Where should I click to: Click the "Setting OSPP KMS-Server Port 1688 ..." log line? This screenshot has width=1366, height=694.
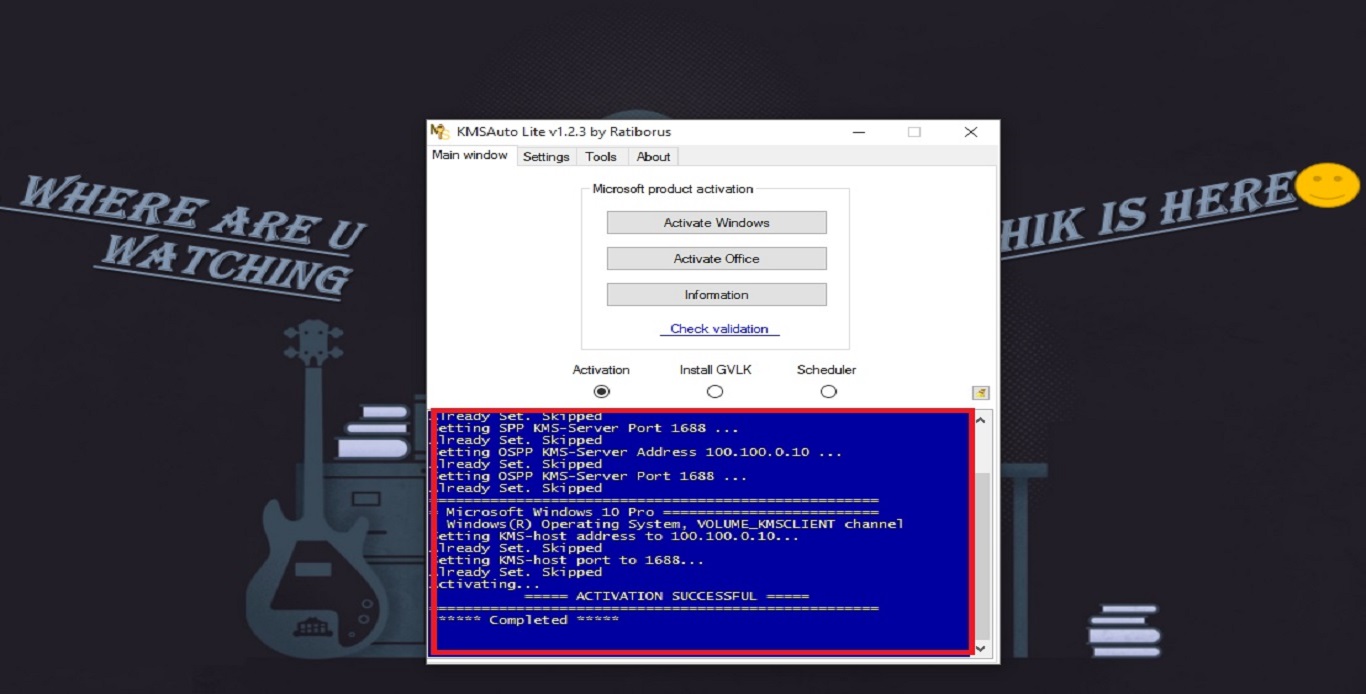pos(591,476)
